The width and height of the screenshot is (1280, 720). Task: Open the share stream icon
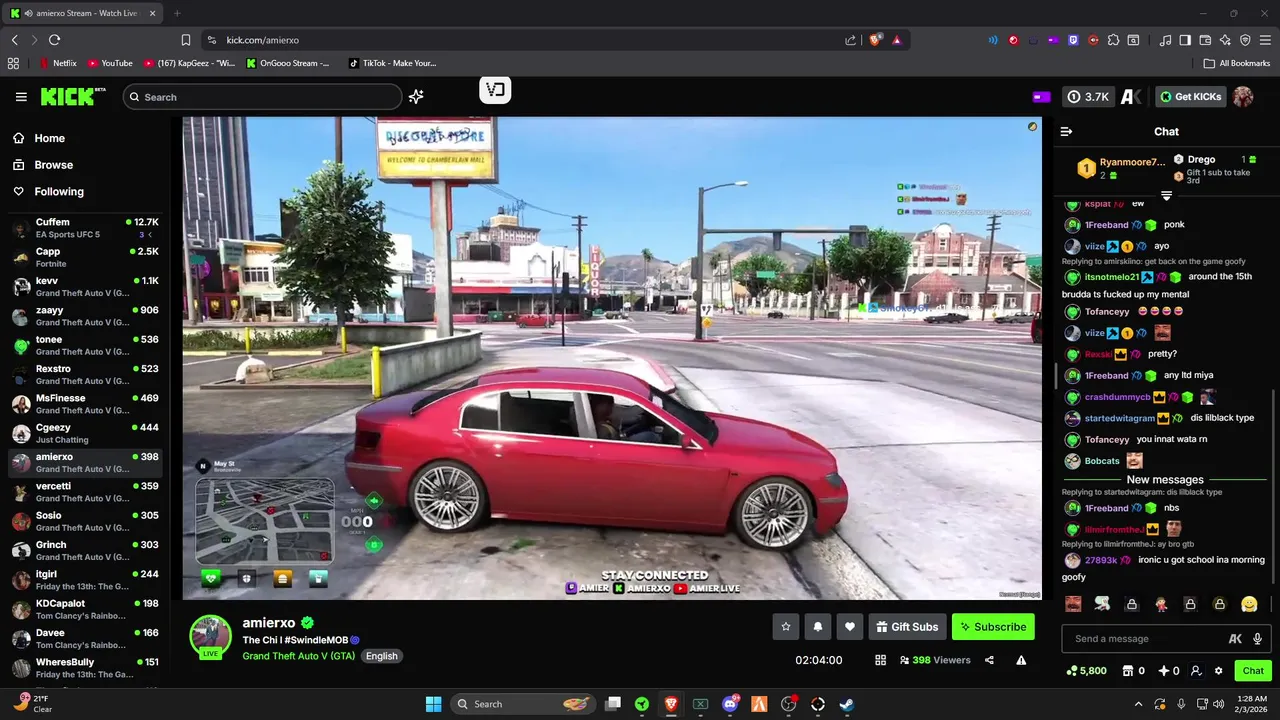click(x=989, y=660)
